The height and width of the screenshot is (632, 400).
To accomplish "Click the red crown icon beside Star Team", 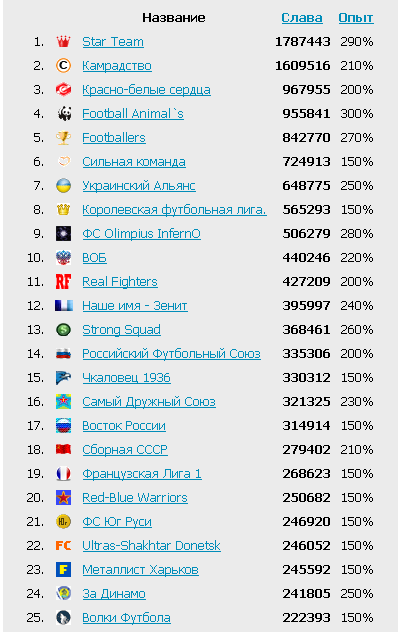I will (x=63, y=41).
